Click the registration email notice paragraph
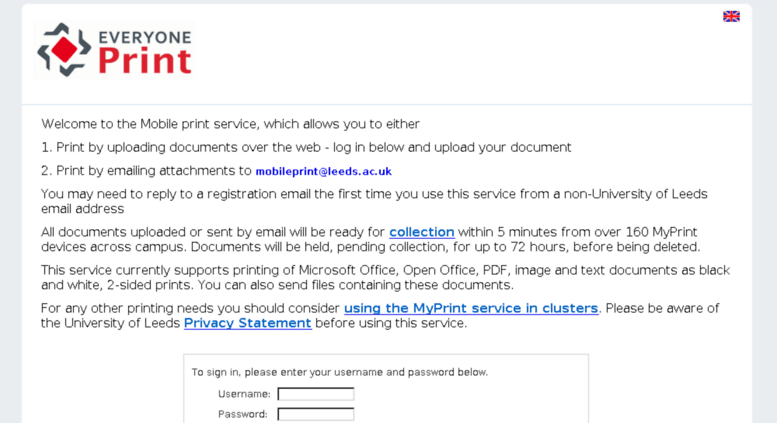The width and height of the screenshot is (777, 423). (374, 201)
